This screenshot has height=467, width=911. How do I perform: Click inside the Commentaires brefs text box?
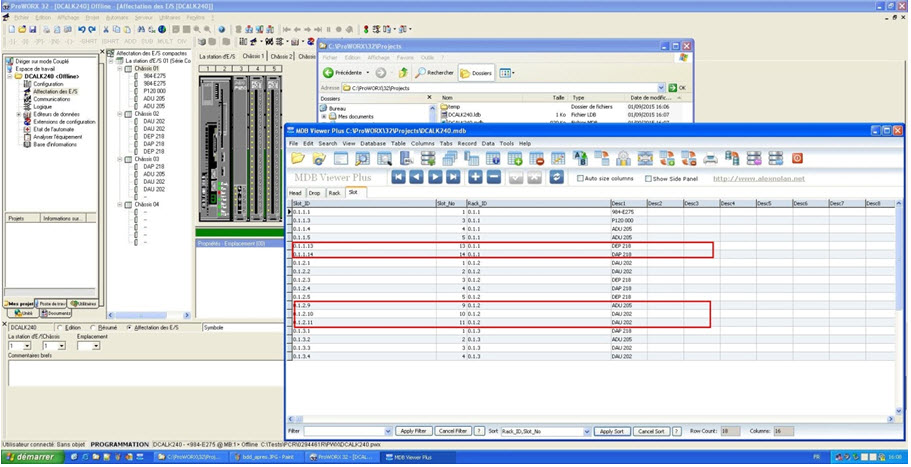[145, 372]
